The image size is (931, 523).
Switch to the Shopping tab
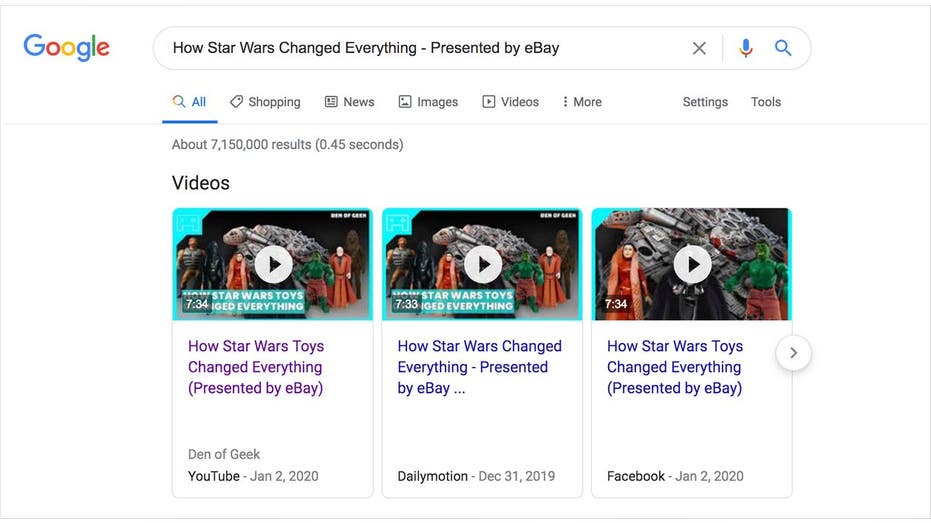265,102
